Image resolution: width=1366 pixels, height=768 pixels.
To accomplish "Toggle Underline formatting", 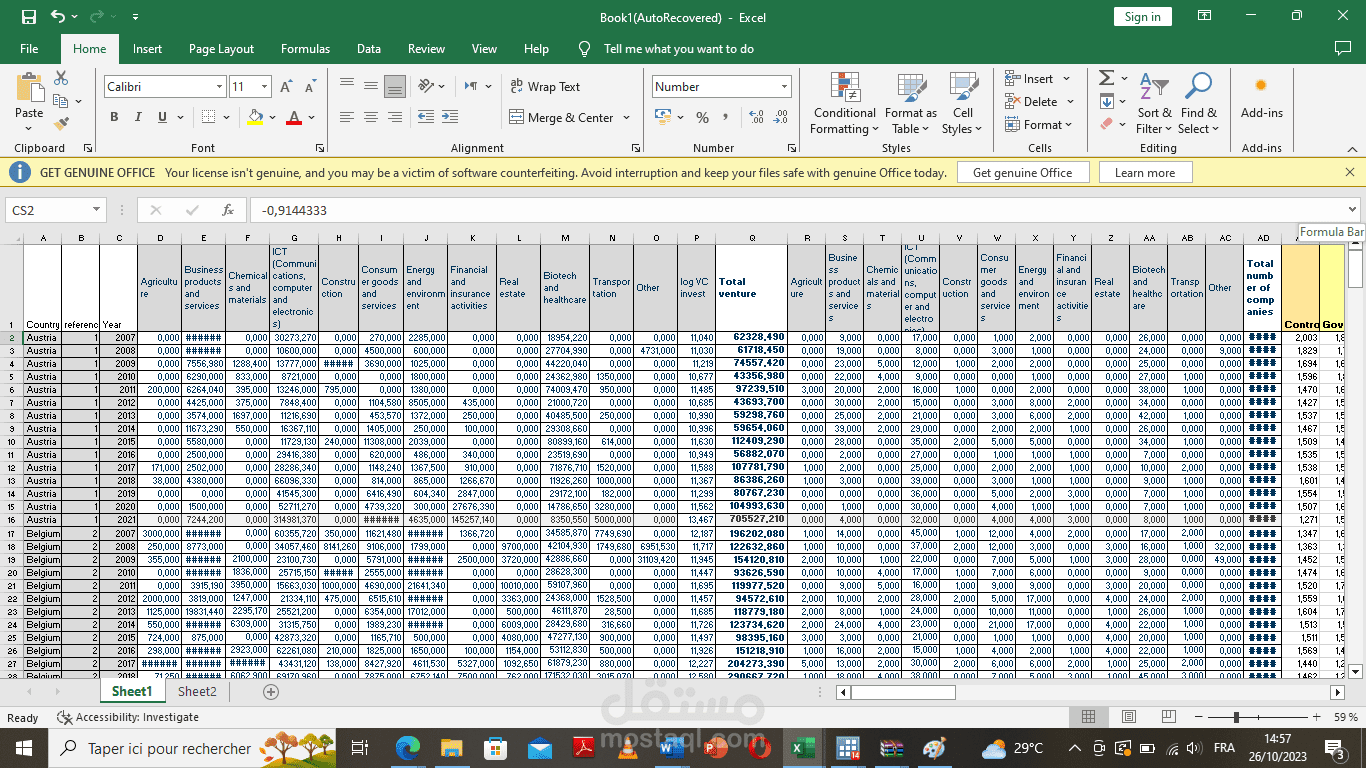I will 160,117.
